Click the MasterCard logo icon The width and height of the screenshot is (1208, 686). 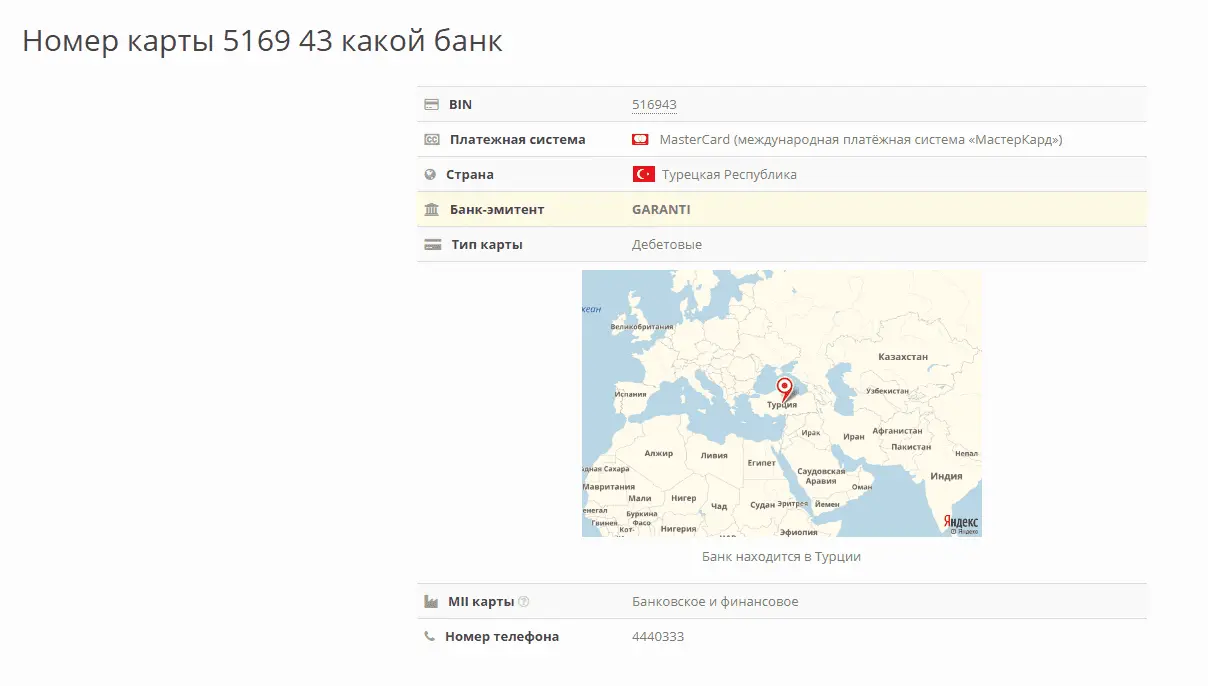(641, 139)
